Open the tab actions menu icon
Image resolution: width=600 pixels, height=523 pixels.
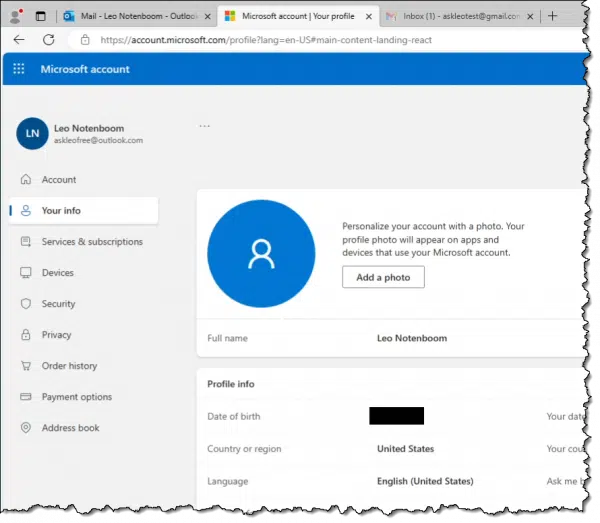click(41, 16)
